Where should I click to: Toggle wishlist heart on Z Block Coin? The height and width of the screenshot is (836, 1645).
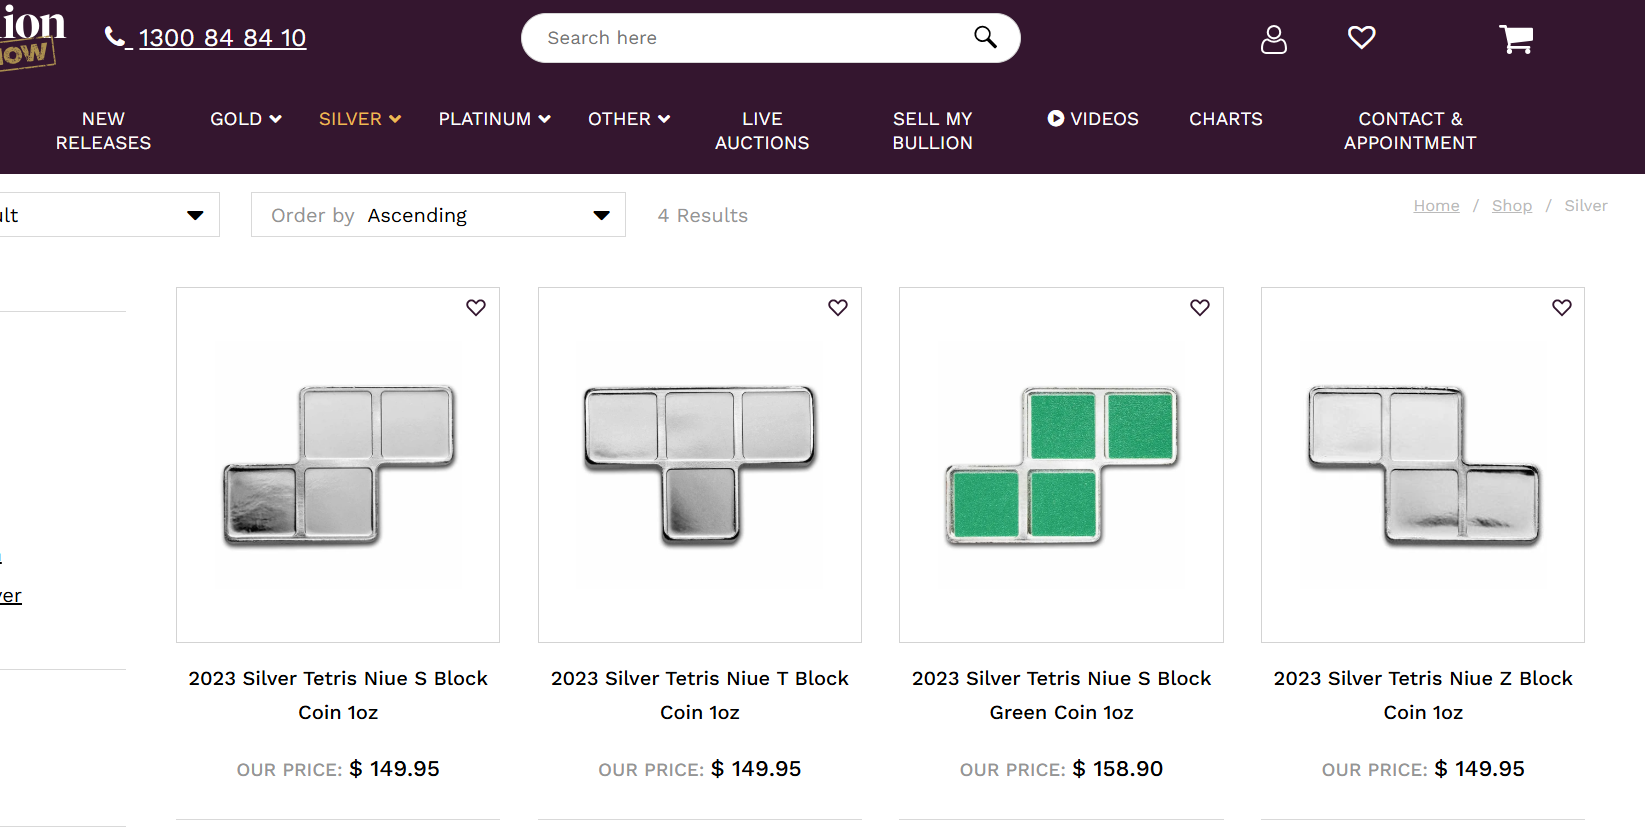(x=1562, y=308)
